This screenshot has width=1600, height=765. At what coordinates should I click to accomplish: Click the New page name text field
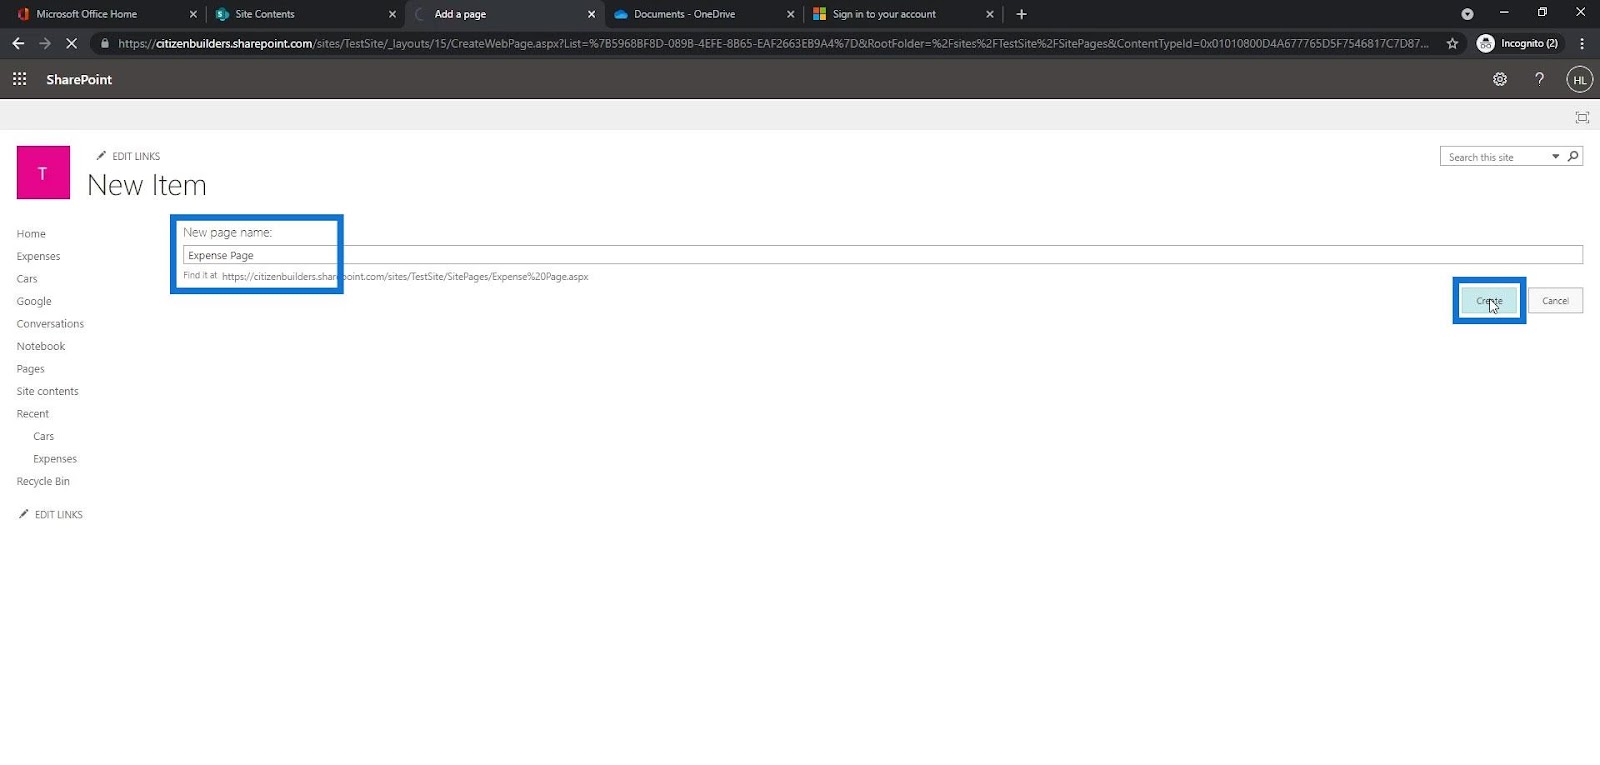pos(882,255)
